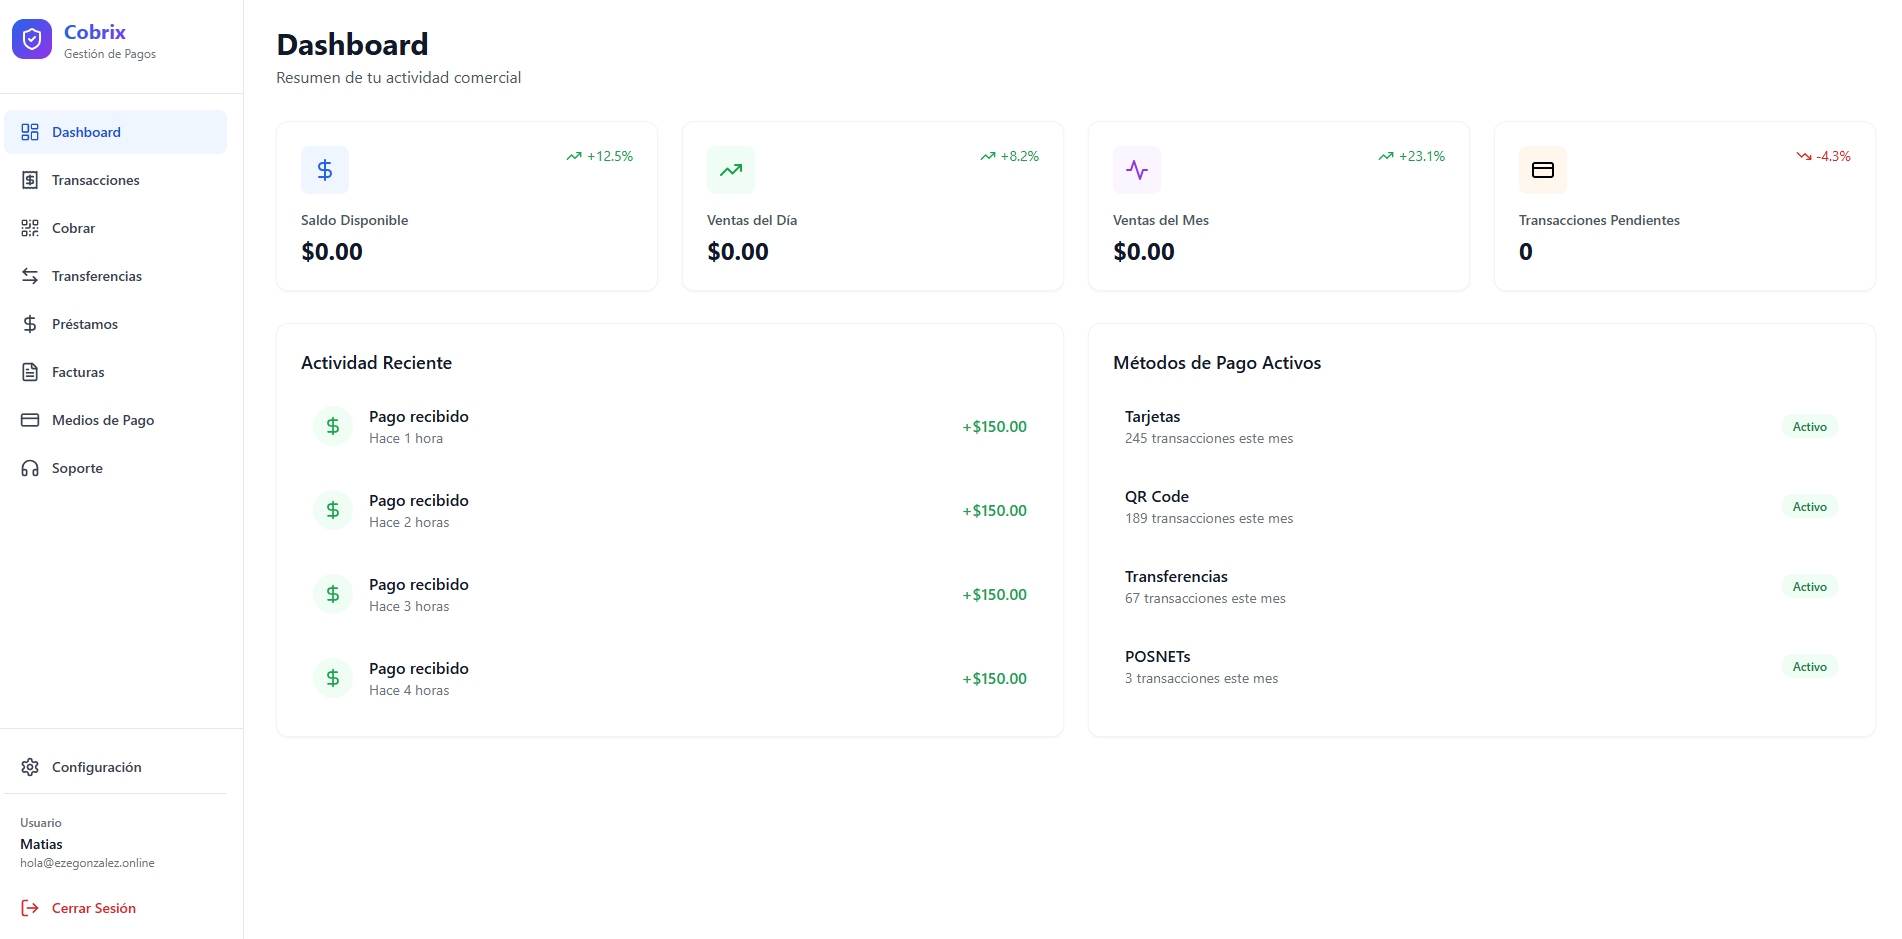Click the Activo badge for POSNETs
The image size is (1902, 939).
(1809, 667)
